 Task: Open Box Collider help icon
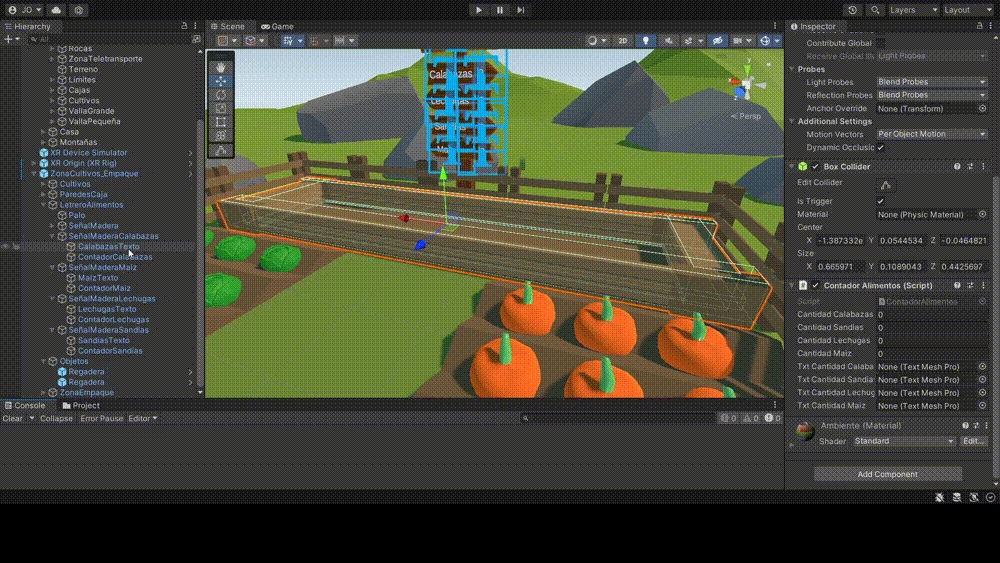(957, 166)
